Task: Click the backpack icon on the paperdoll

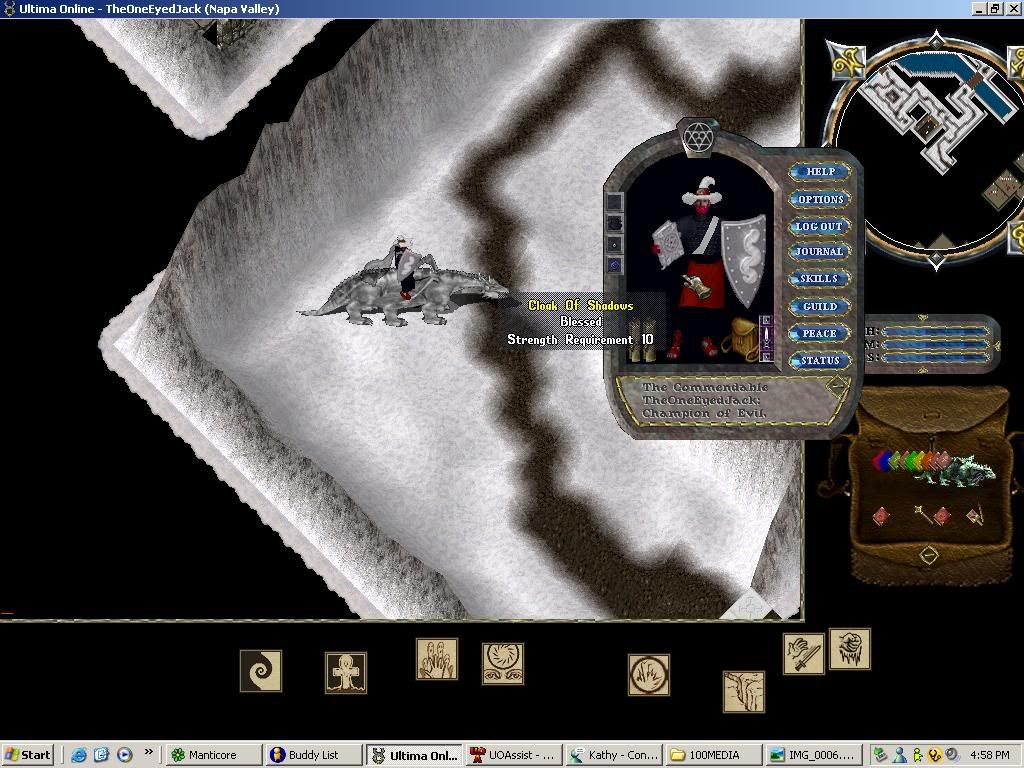Action: 741,339
